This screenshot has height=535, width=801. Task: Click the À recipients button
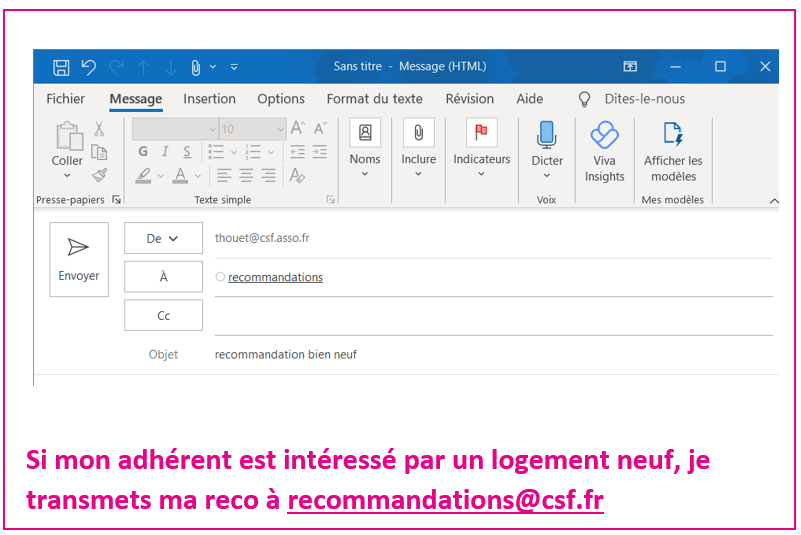(163, 277)
